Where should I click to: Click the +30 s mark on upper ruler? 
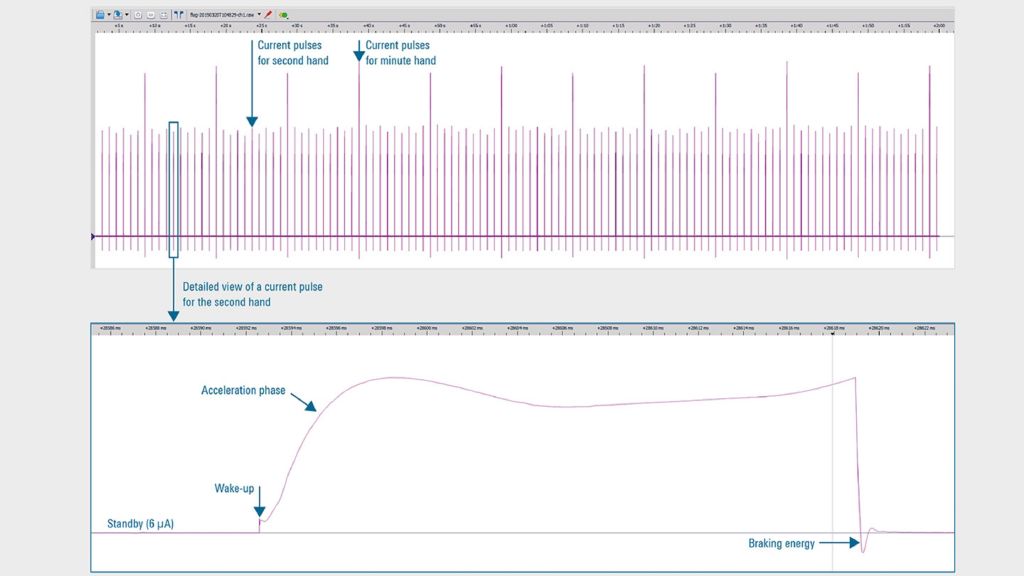tap(297, 26)
